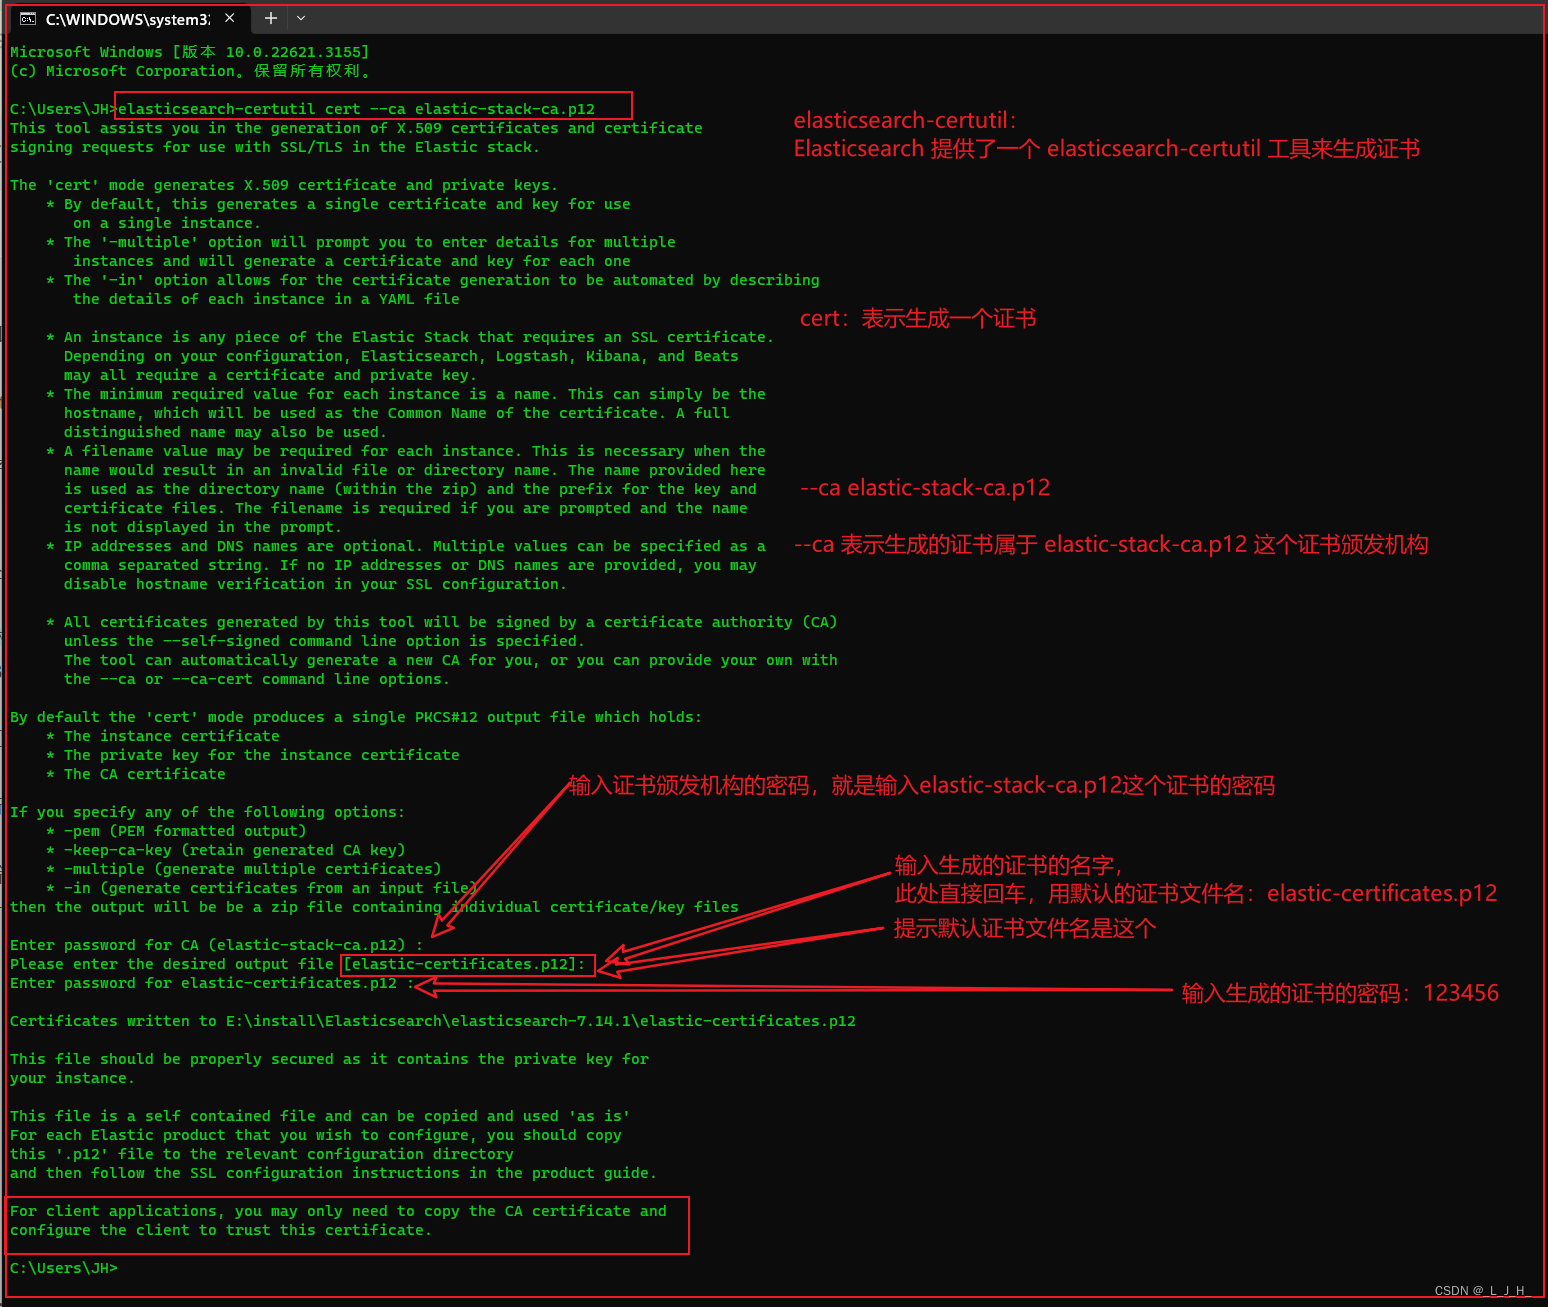
Task: Click "The 'cert' mode generates X.509" line
Action: (x=284, y=185)
